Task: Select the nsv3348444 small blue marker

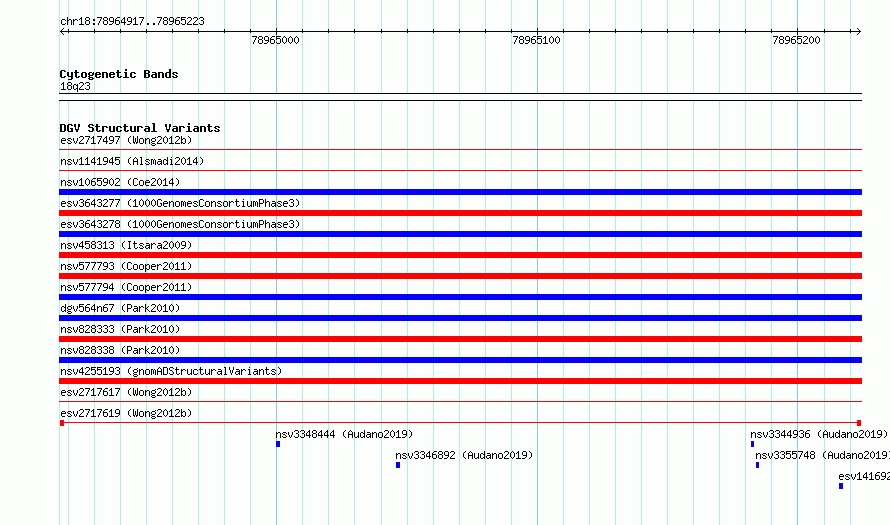Action: [278, 444]
